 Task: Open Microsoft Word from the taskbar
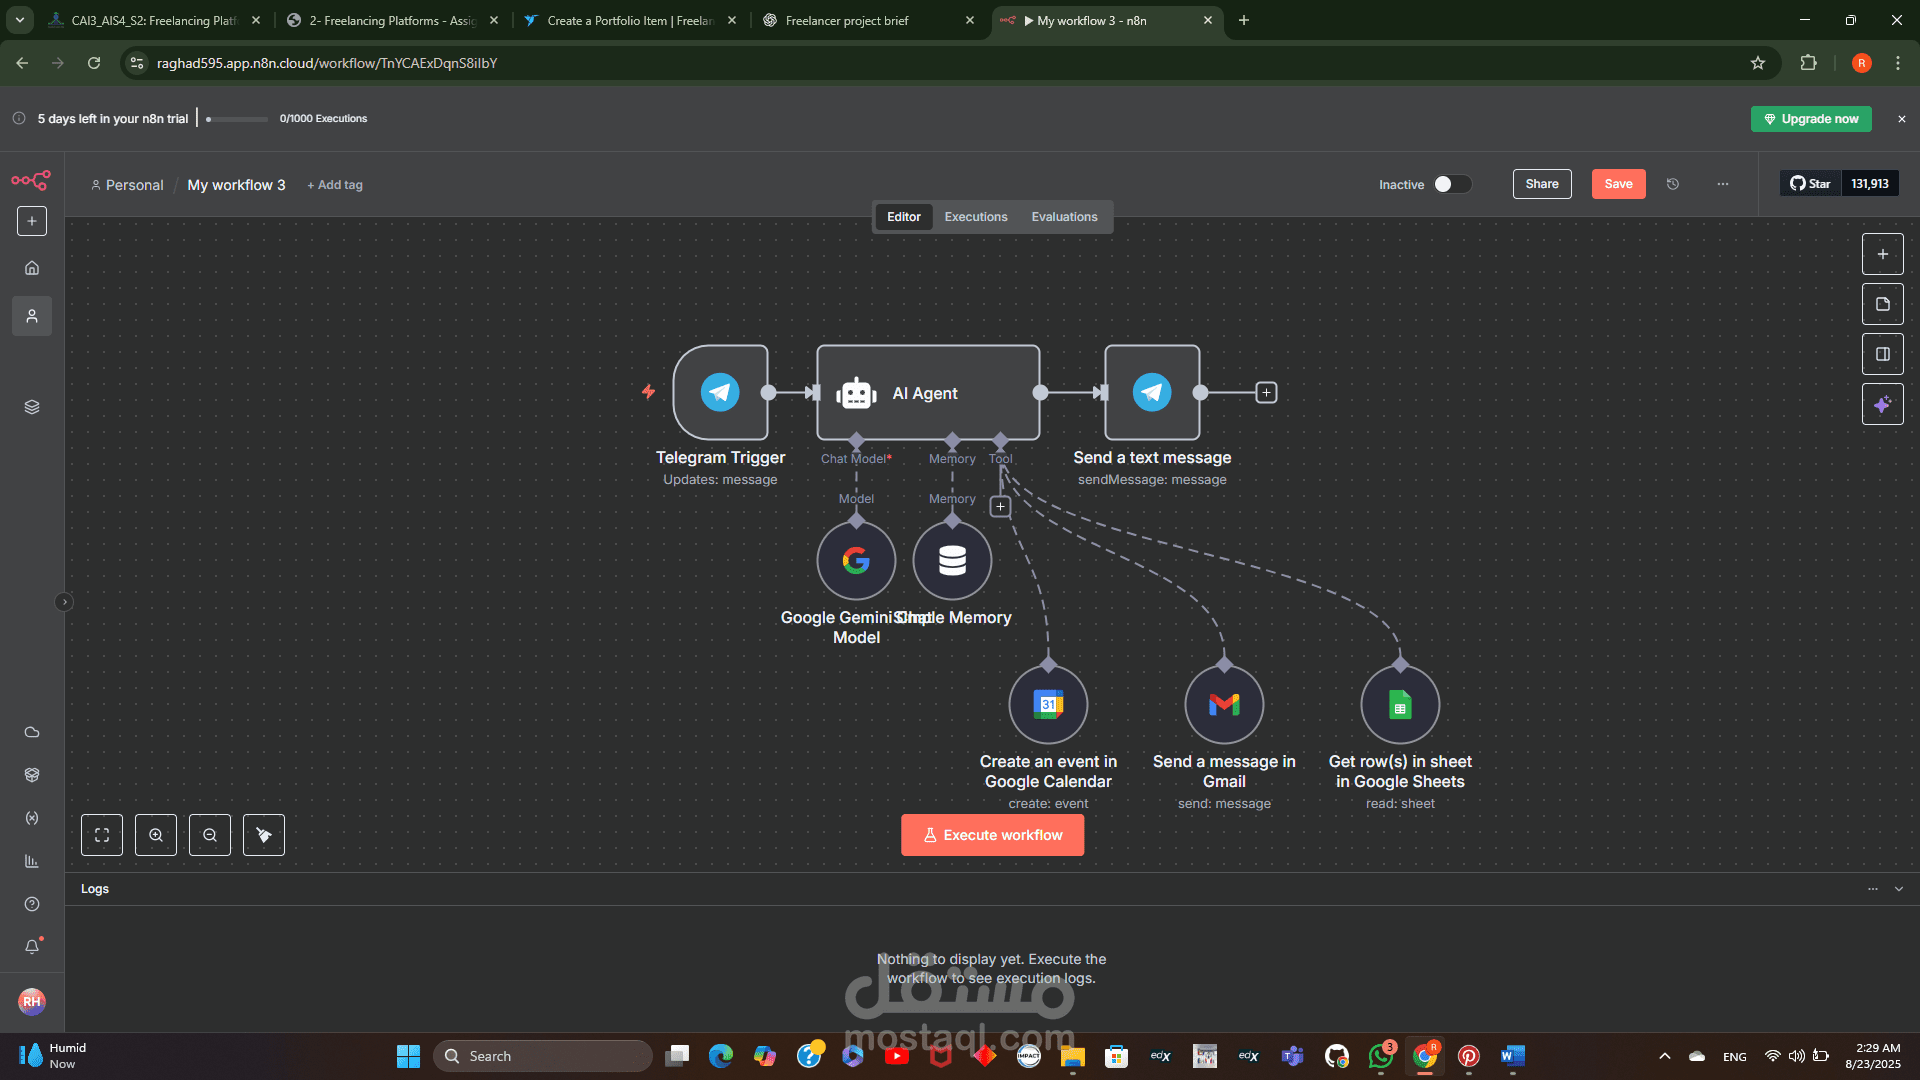[x=1513, y=1056]
